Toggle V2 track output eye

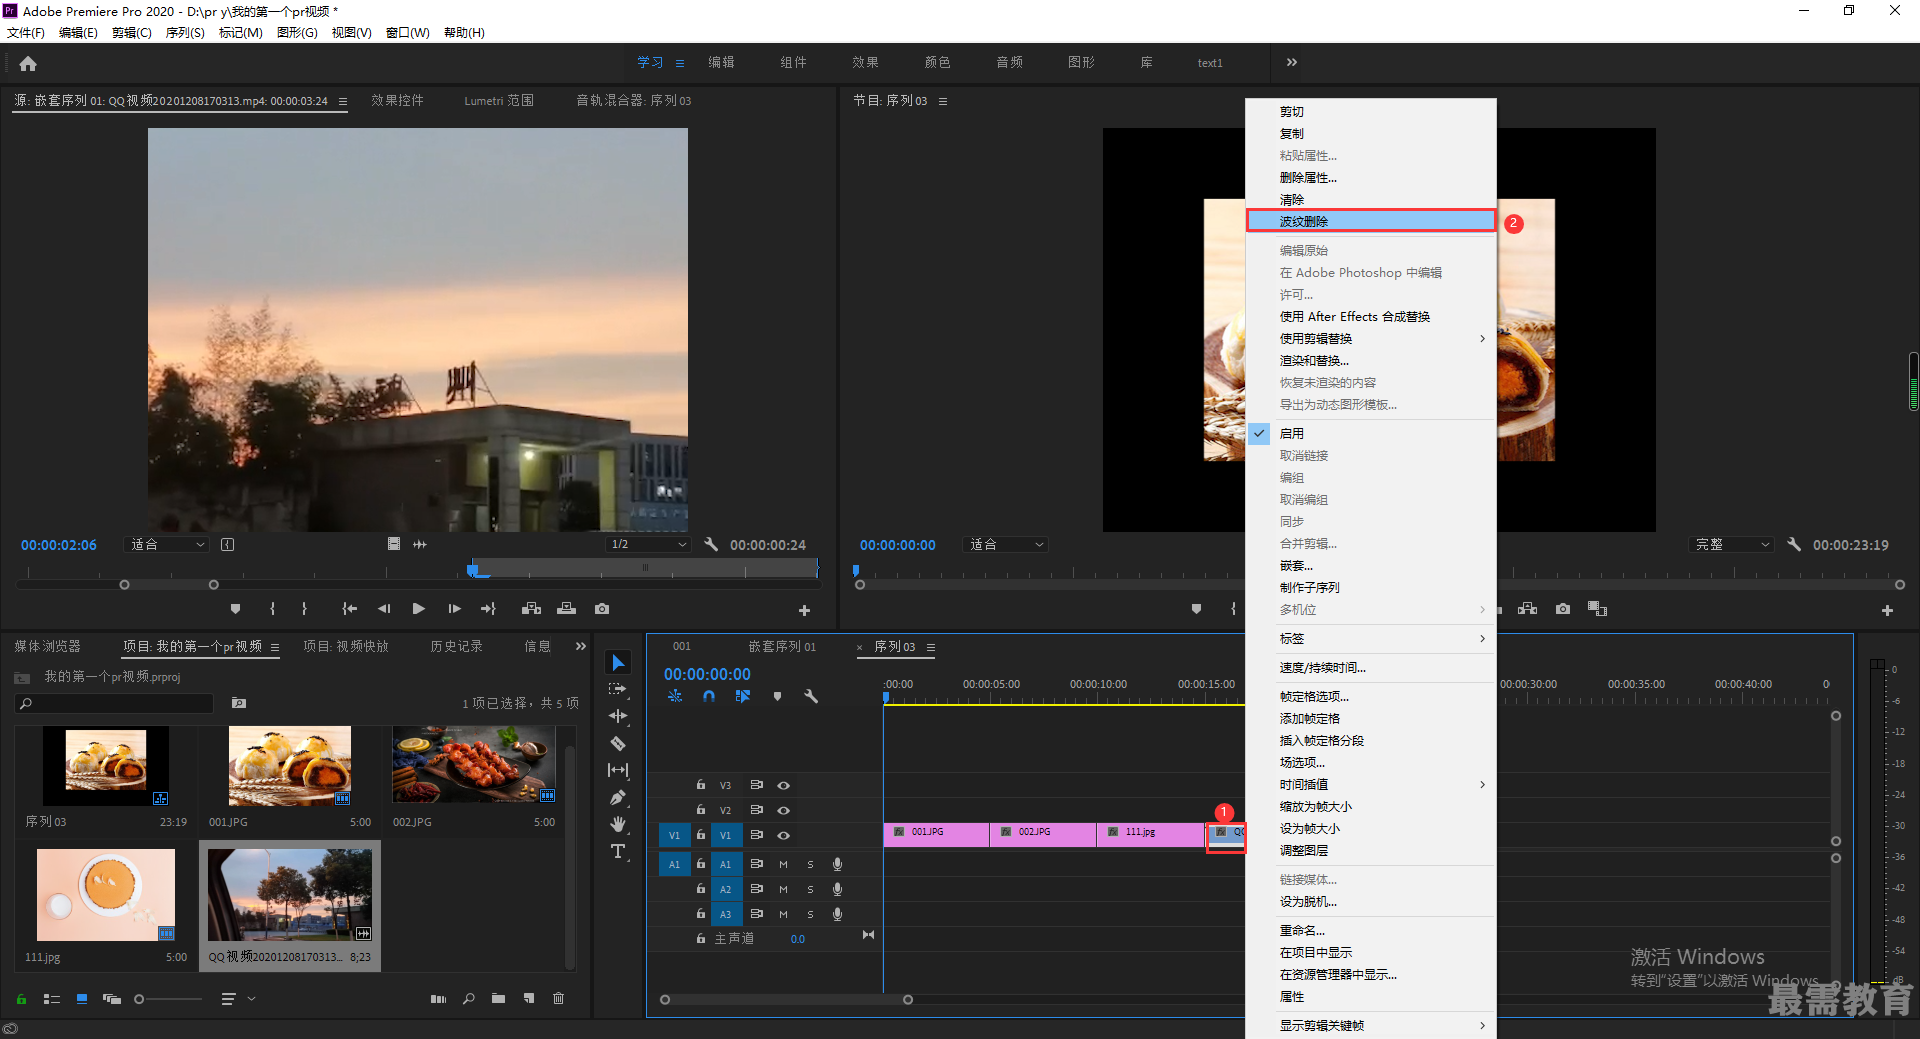pos(784,810)
